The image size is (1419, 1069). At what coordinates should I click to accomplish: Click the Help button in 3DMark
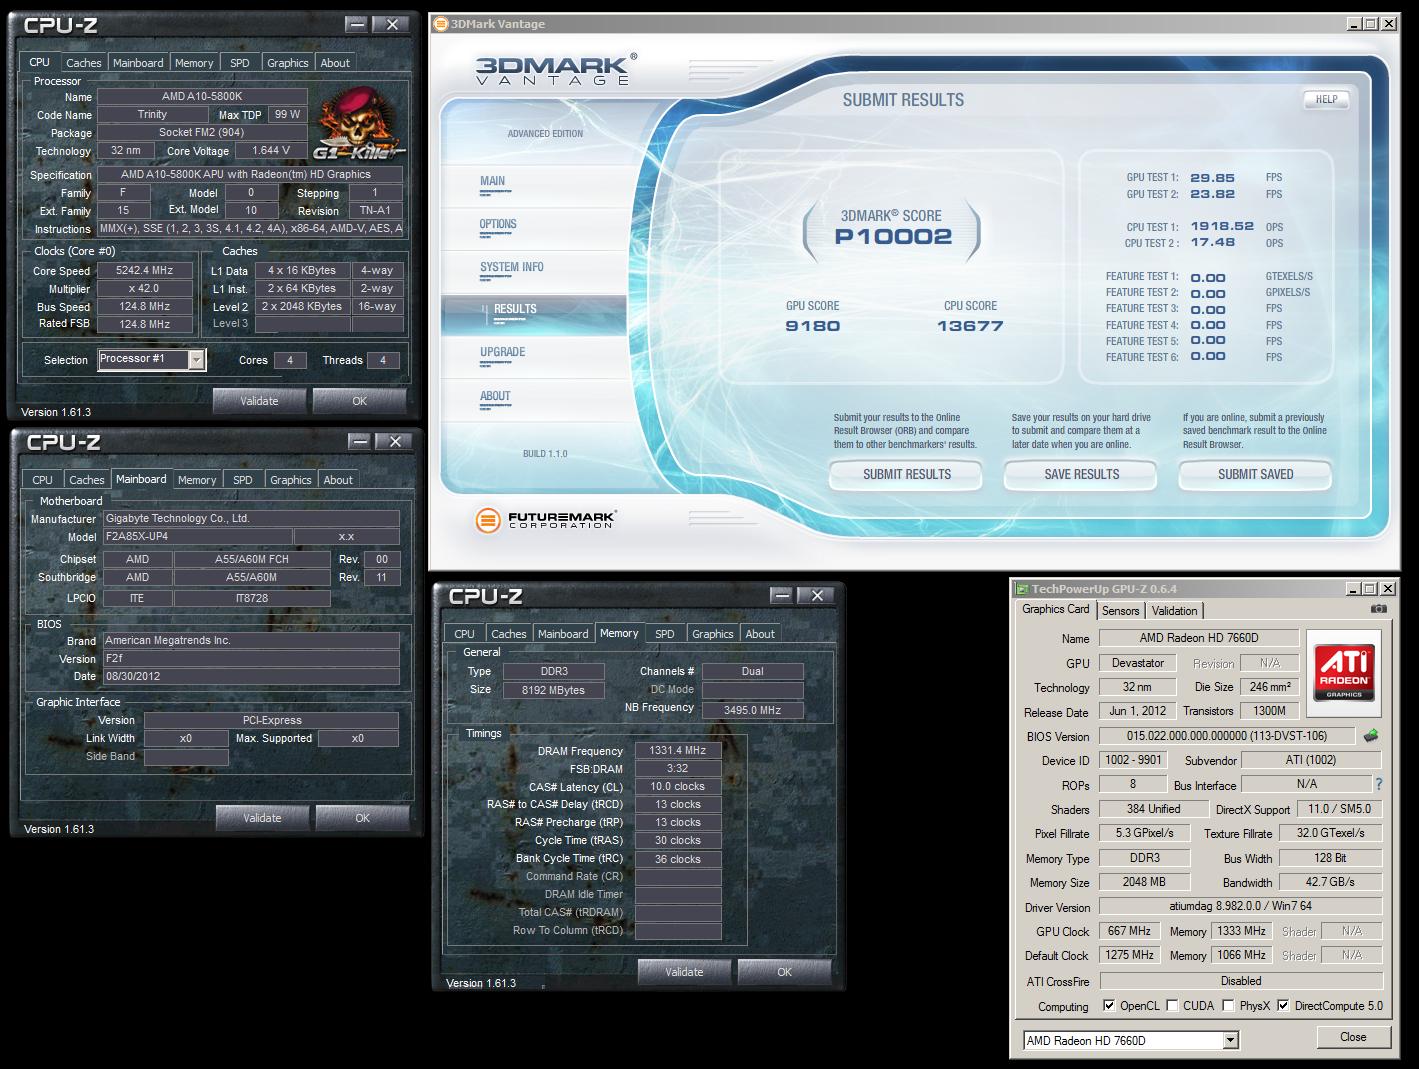(x=1326, y=99)
